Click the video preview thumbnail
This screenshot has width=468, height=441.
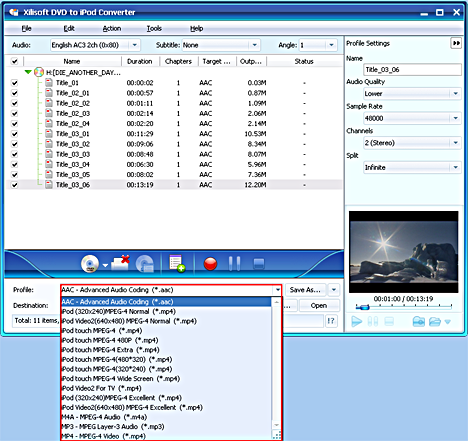tap(403, 252)
